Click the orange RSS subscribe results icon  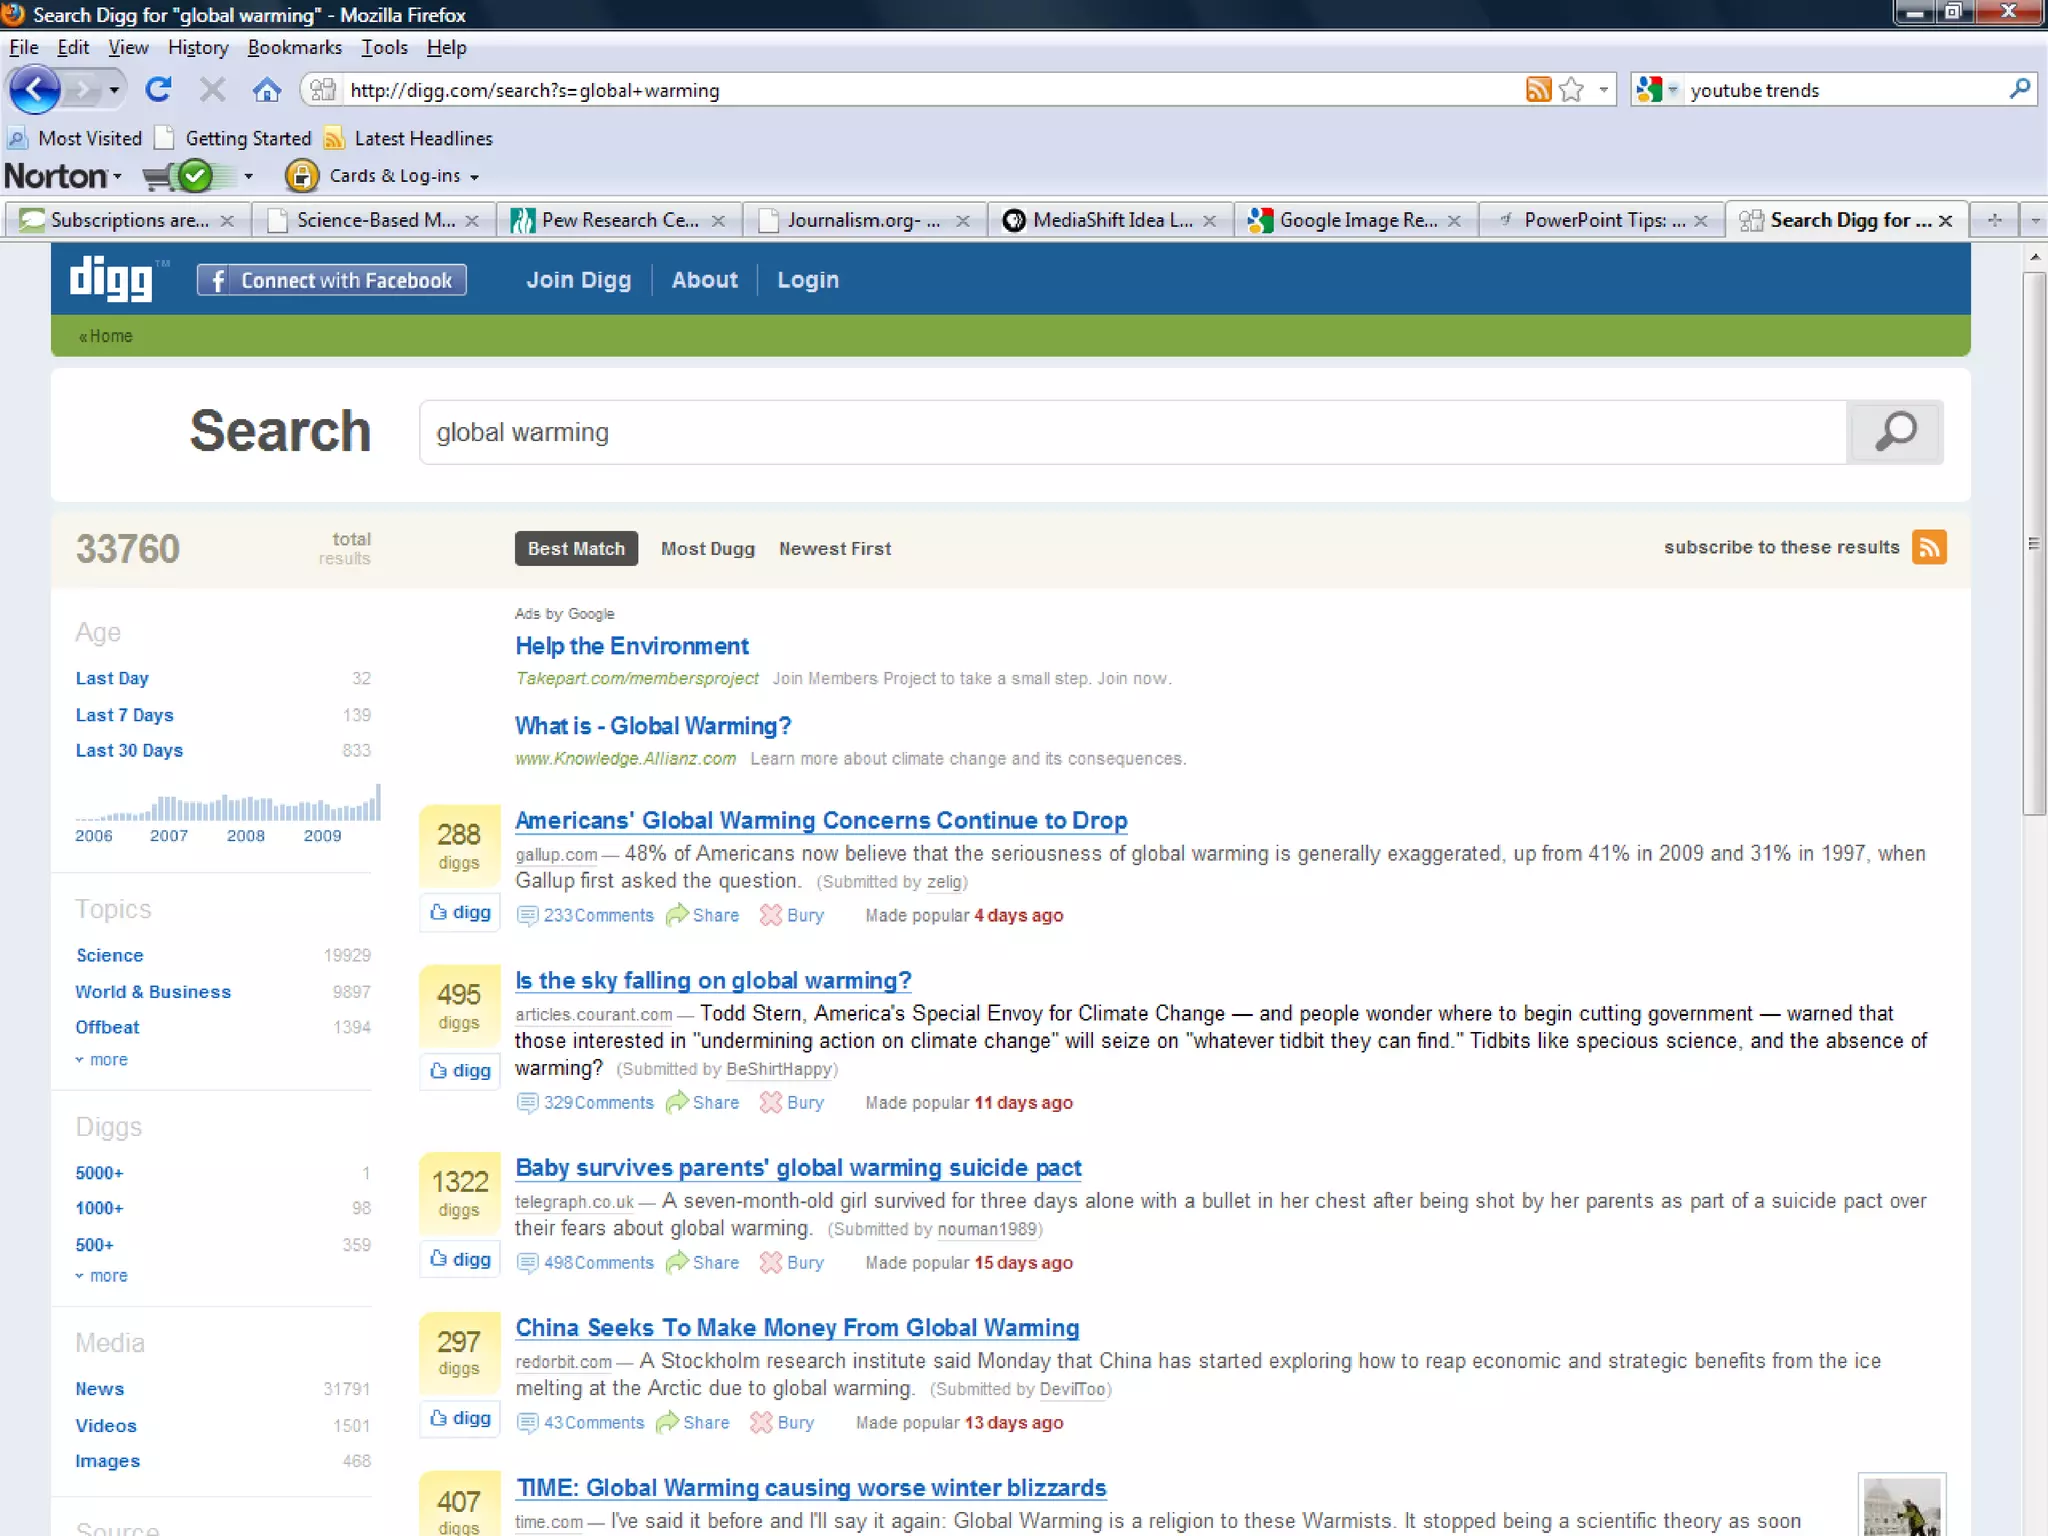click(1929, 548)
